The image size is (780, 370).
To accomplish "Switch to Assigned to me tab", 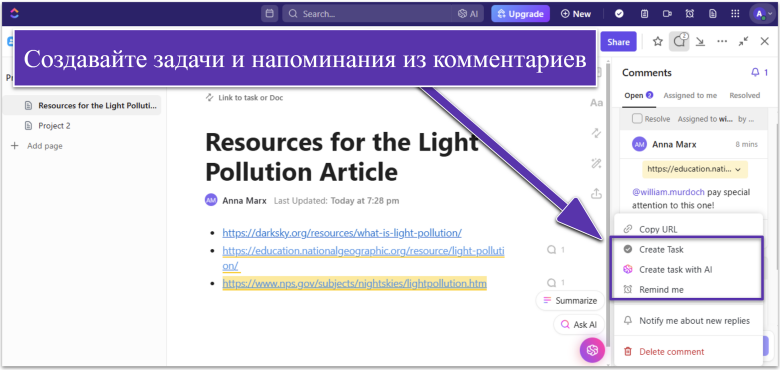I will click(x=690, y=95).
